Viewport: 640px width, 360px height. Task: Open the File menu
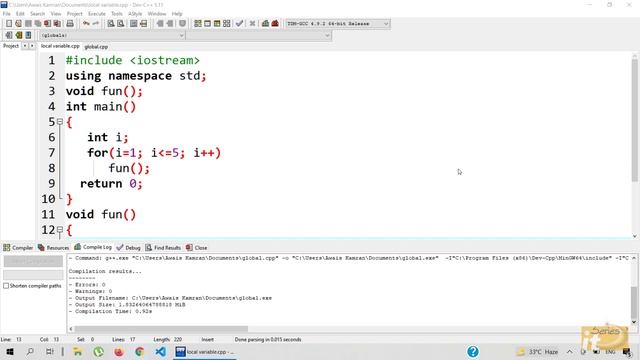coord(7,13)
